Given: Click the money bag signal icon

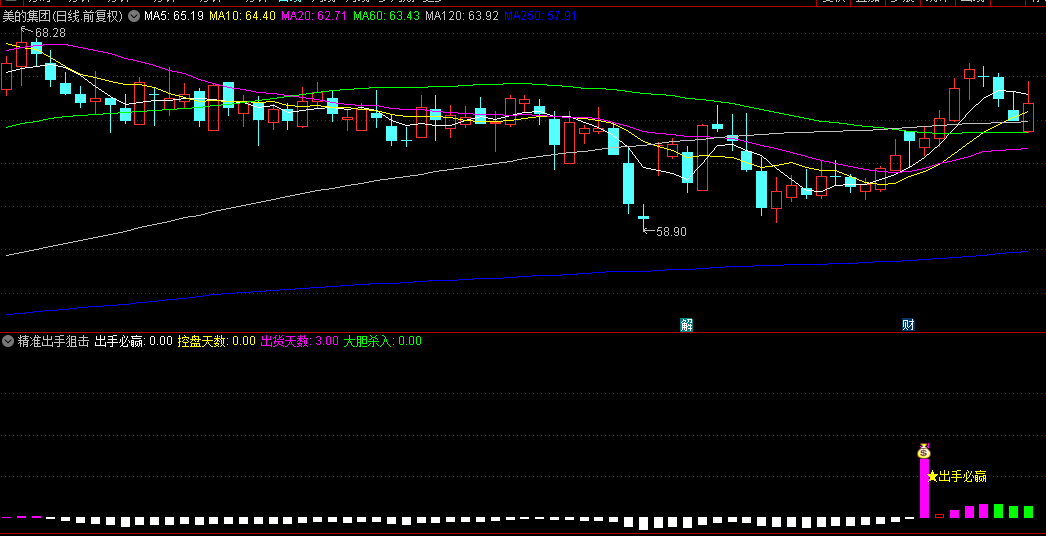Looking at the screenshot, I should (x=924, y=451).
